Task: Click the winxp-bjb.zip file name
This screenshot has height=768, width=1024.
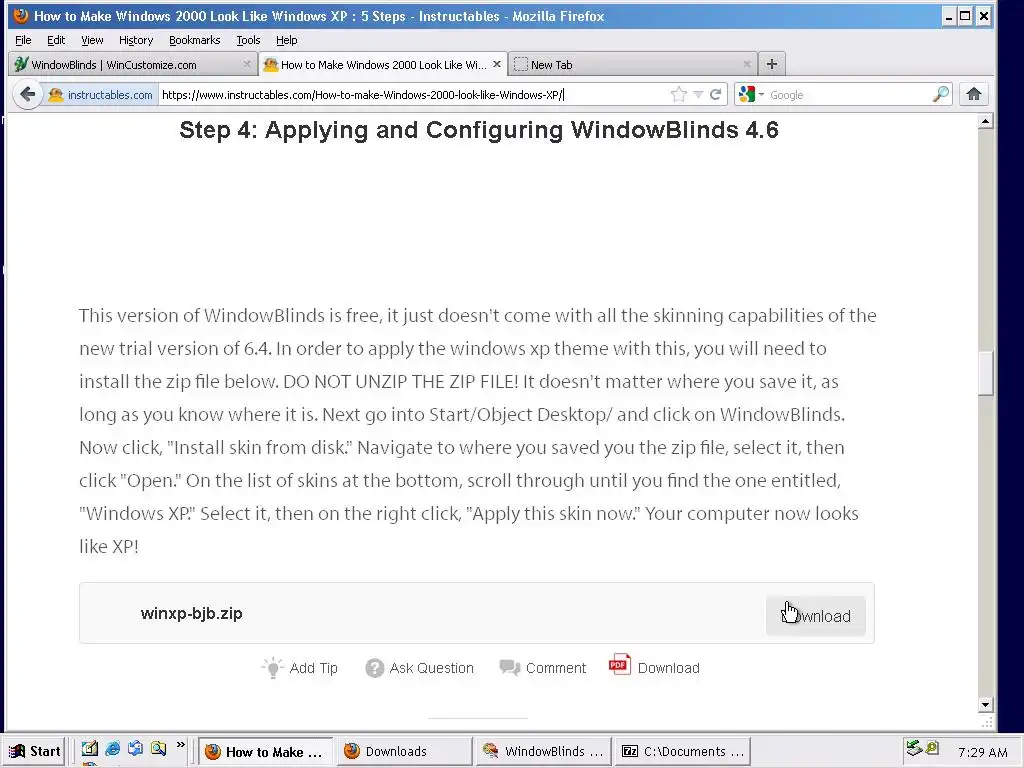Action: pos(191,613)
